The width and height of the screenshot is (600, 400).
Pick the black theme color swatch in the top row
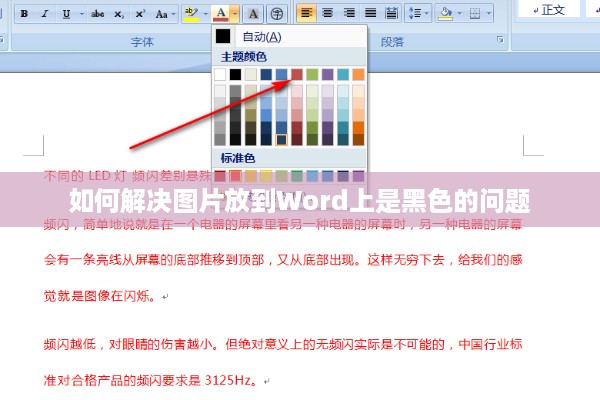[x=235, y=74]
